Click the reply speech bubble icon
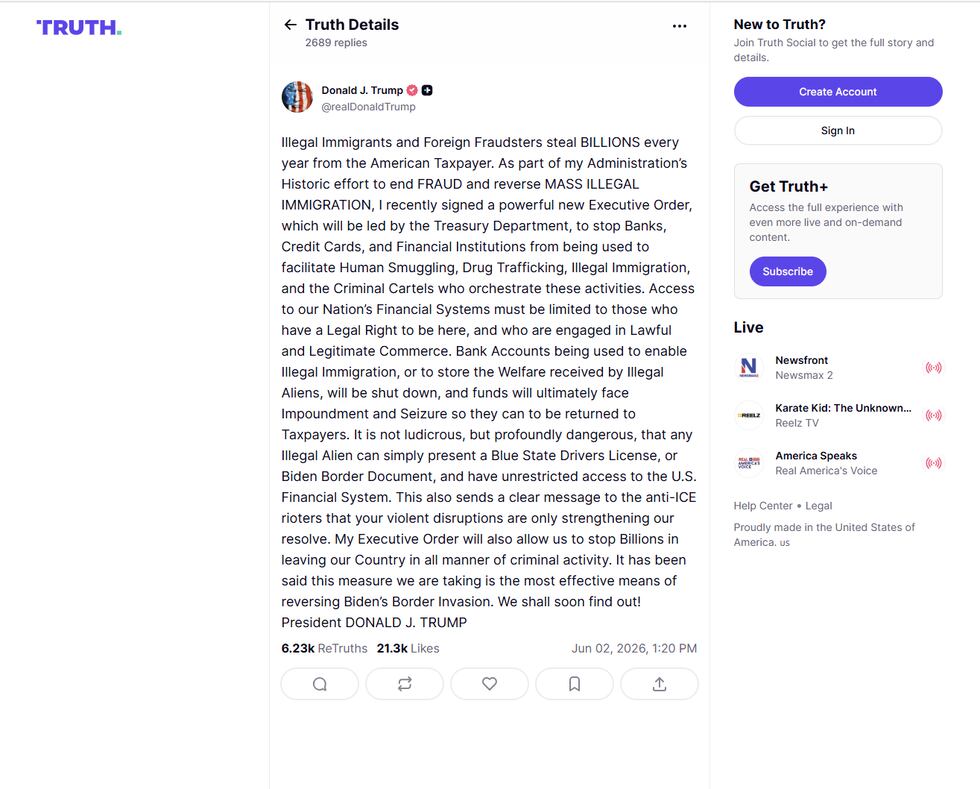Viewport: 980px width, 789px height. point(320,684)
